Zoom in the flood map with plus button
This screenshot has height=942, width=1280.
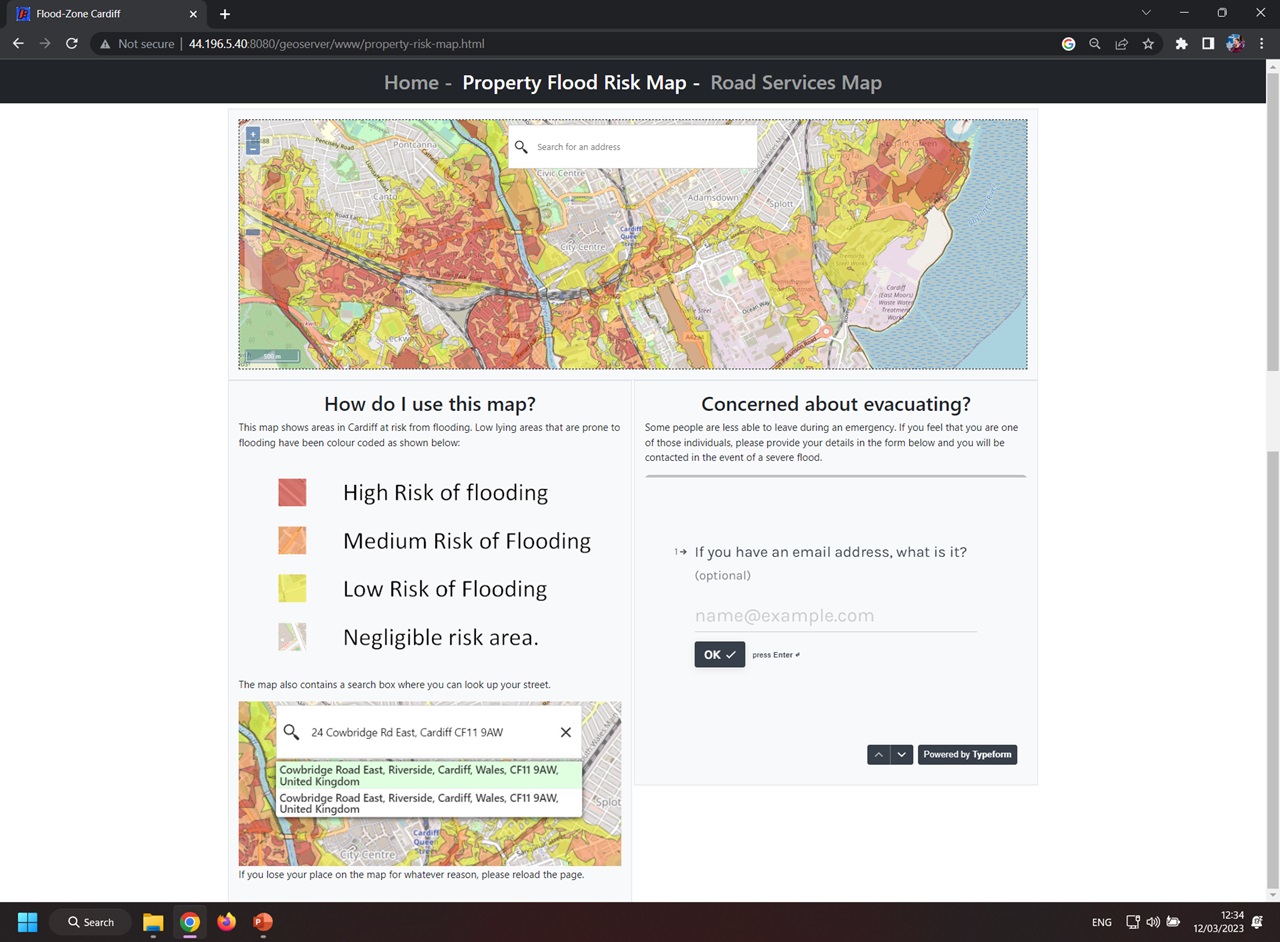(x=253, y=134)
